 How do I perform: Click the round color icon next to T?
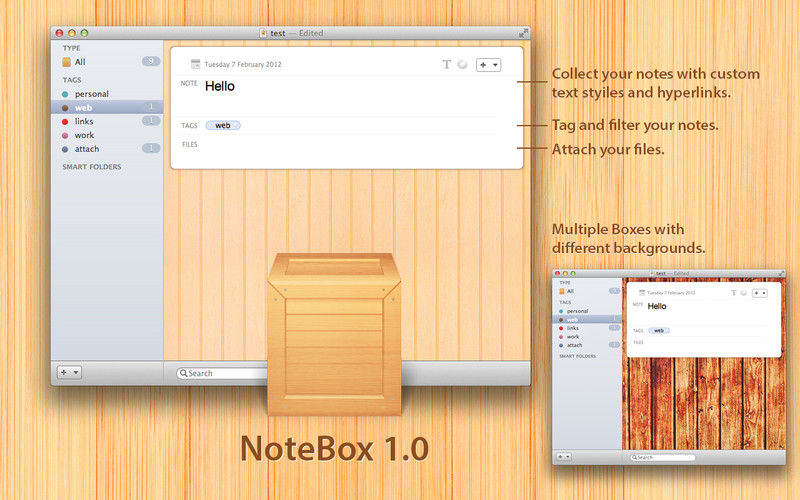point(462,64)
